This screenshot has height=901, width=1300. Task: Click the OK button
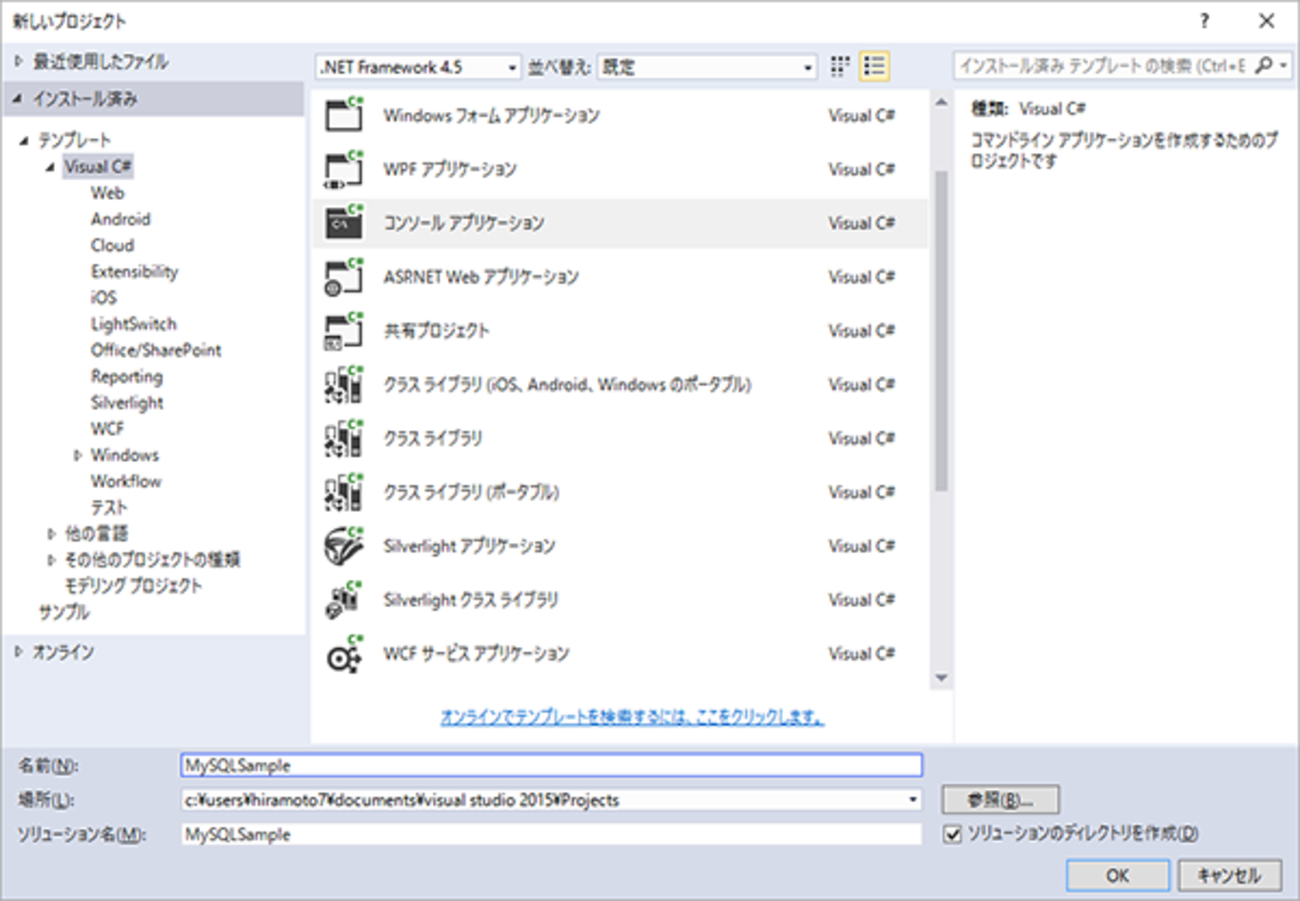coord(1117,876)
